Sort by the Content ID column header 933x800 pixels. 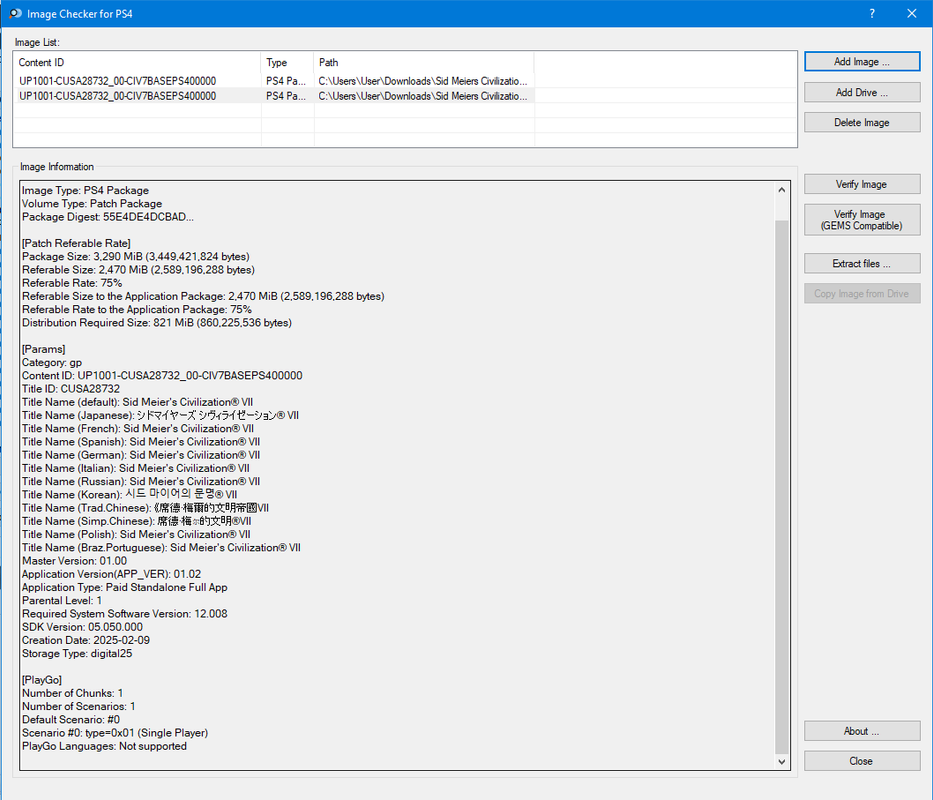coord(137,62)
